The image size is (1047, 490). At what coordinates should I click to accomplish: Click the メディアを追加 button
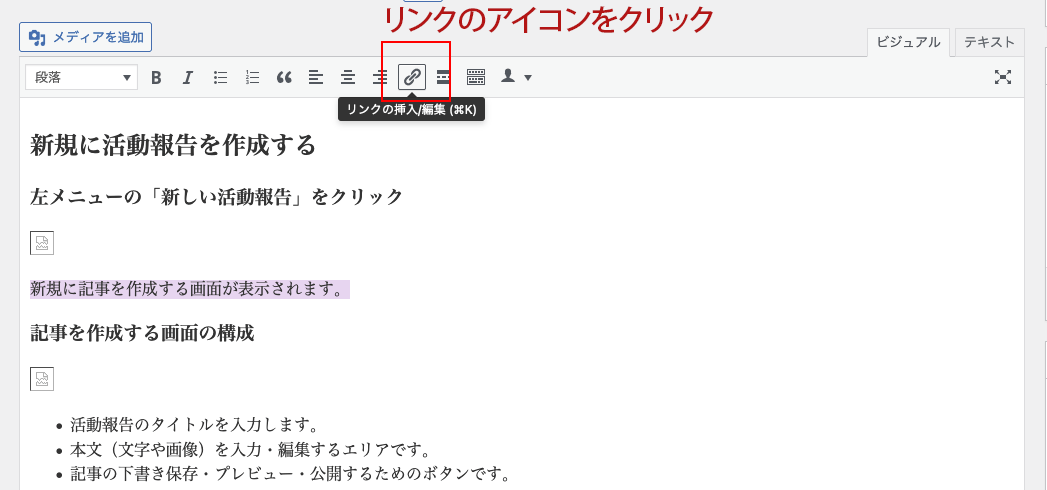click(86, 38)
